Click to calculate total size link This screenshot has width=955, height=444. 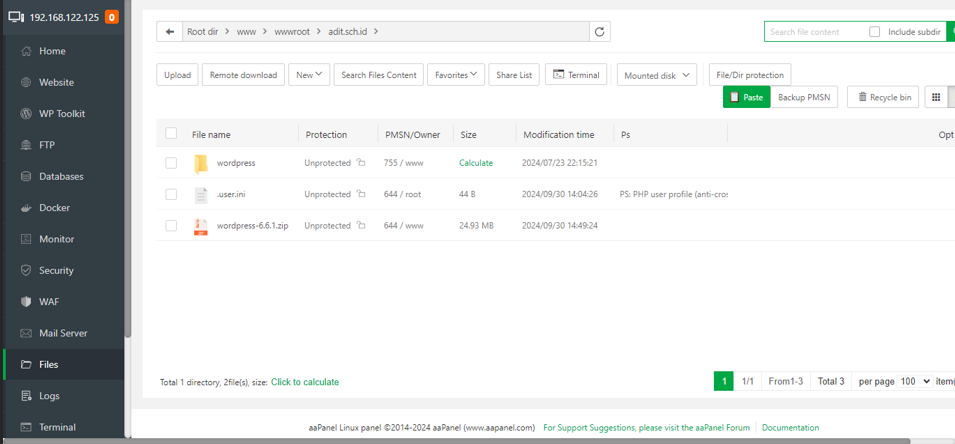click(305, 382)
